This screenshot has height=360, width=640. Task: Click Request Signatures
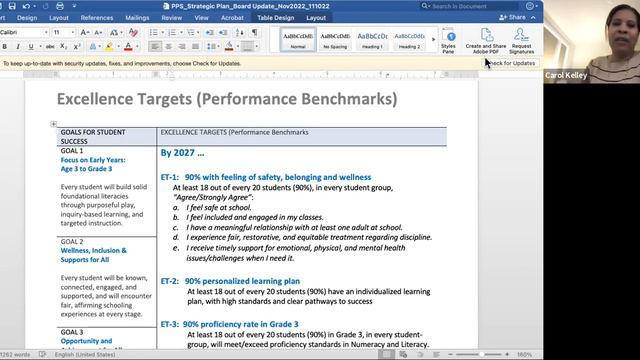522,40
